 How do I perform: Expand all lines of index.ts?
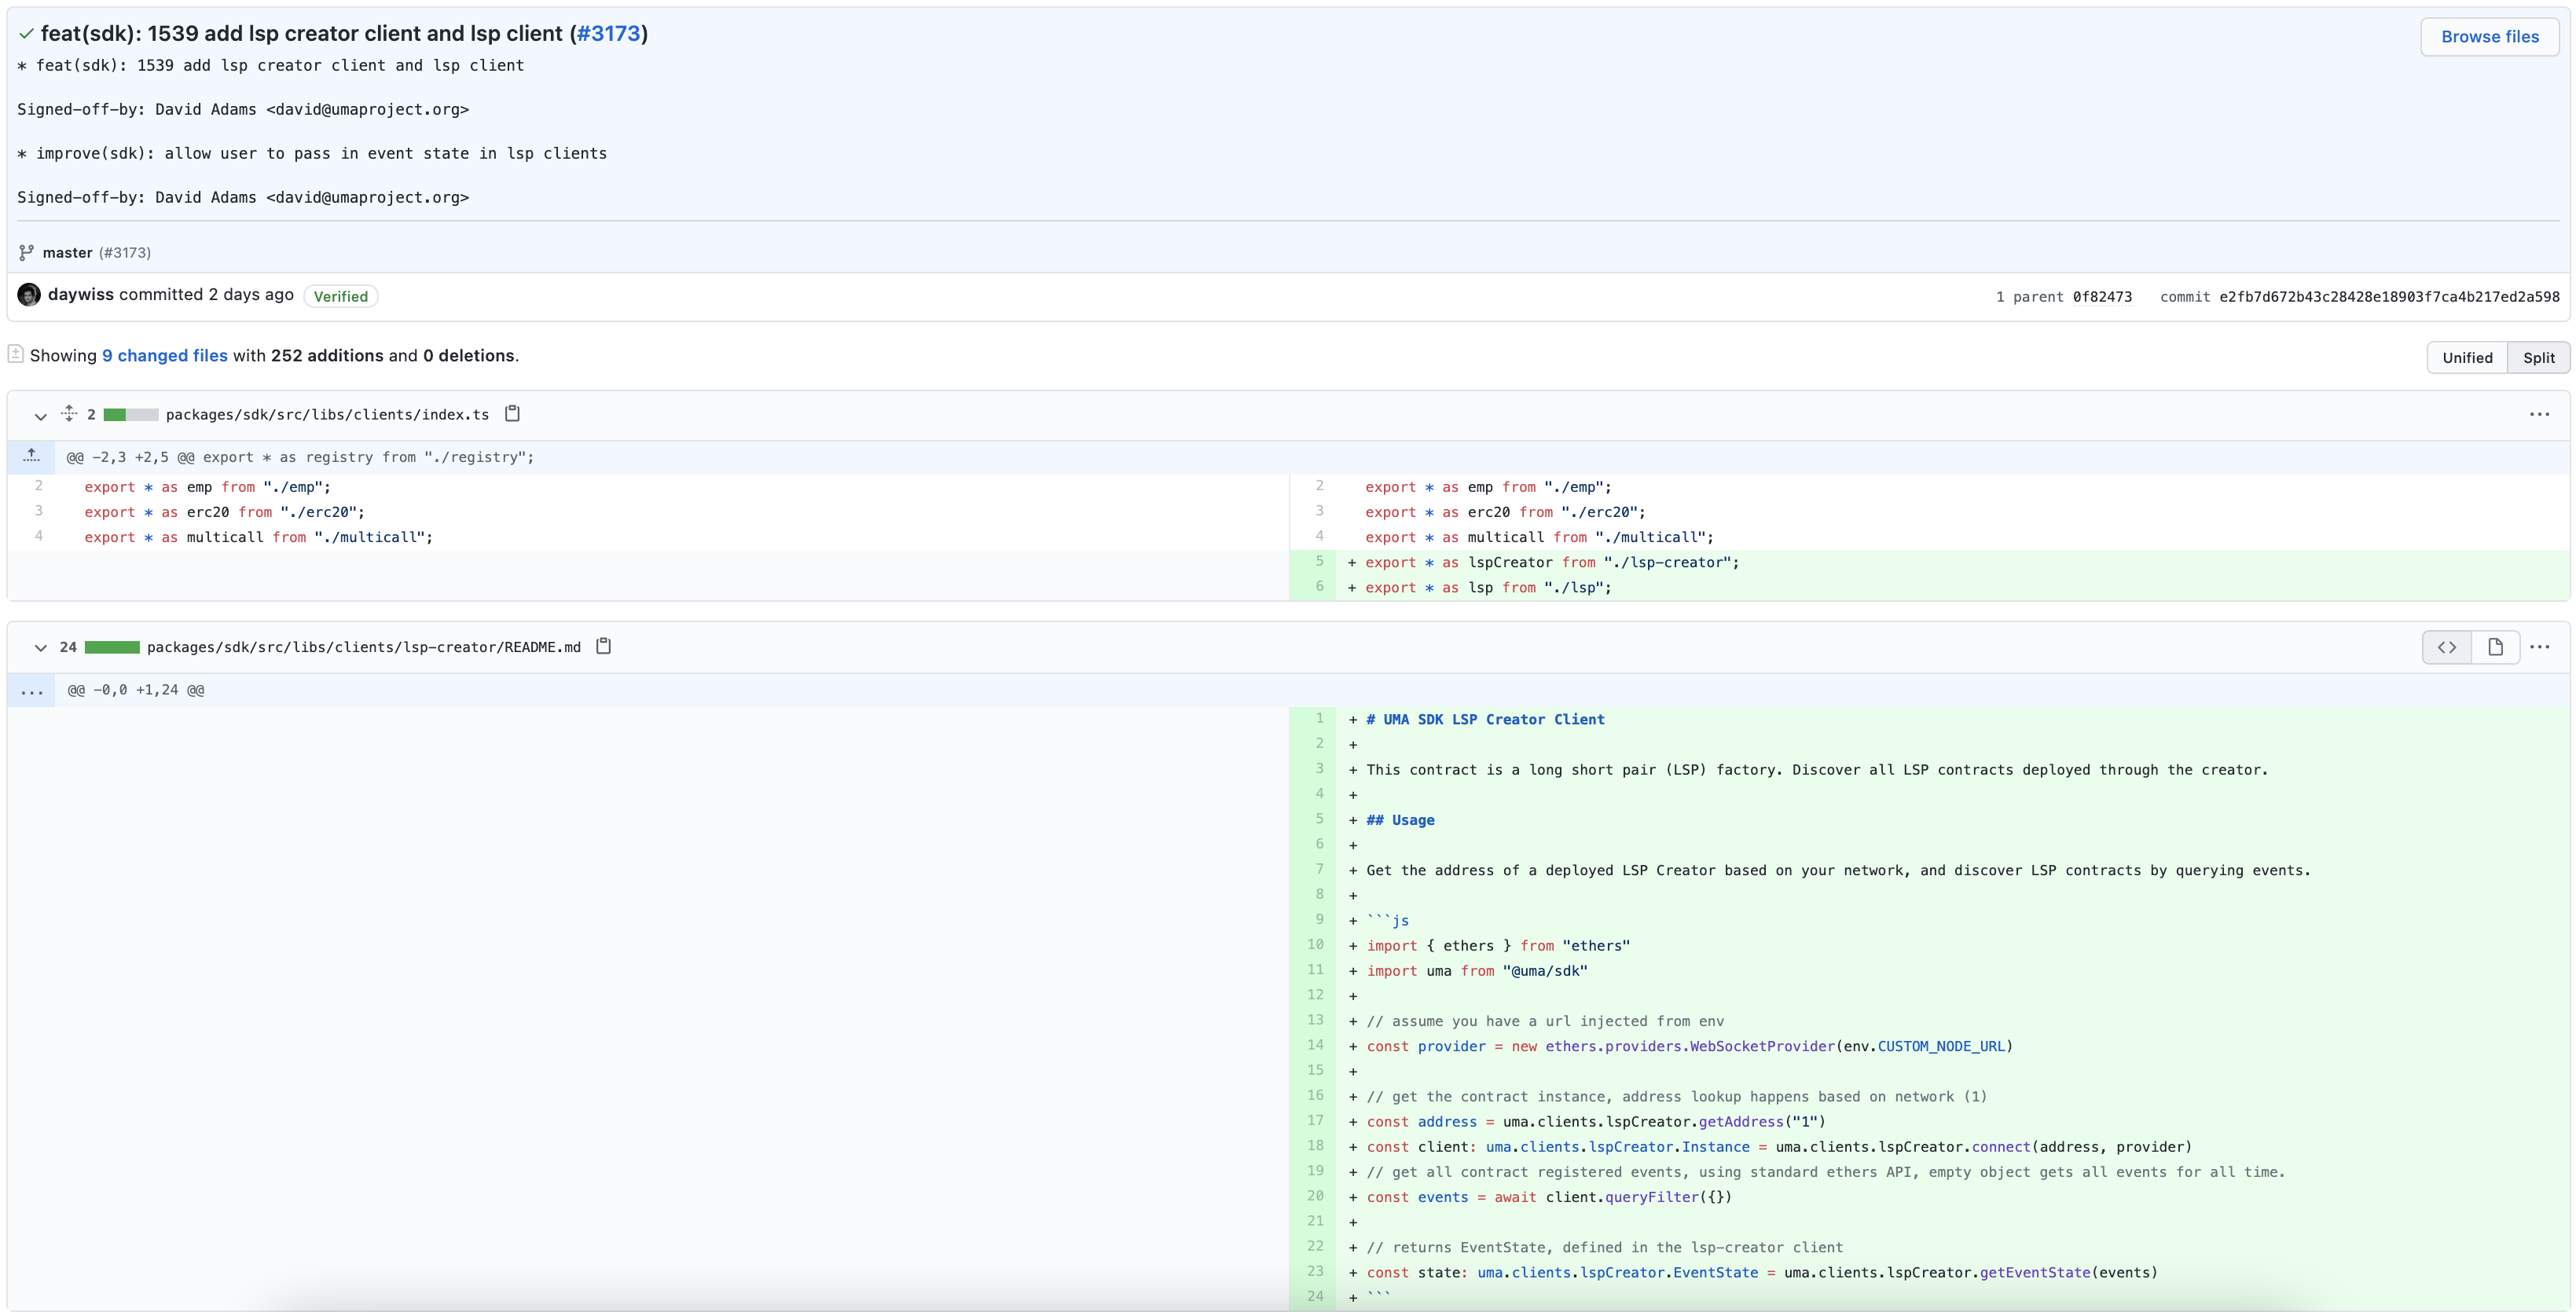(x=69, y=413)
